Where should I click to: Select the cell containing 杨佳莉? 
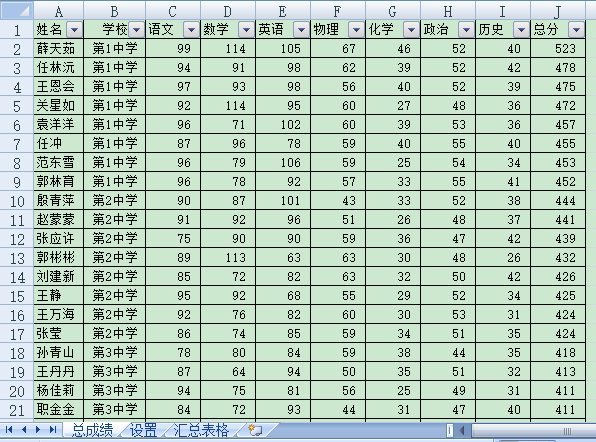[x=59, y=390]
